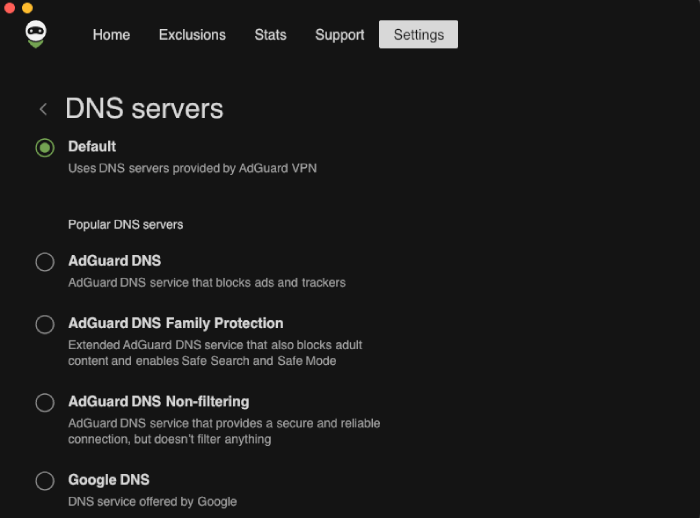
Task: Click the 'secure and reliable connection' description
Action: coord(224,431)
